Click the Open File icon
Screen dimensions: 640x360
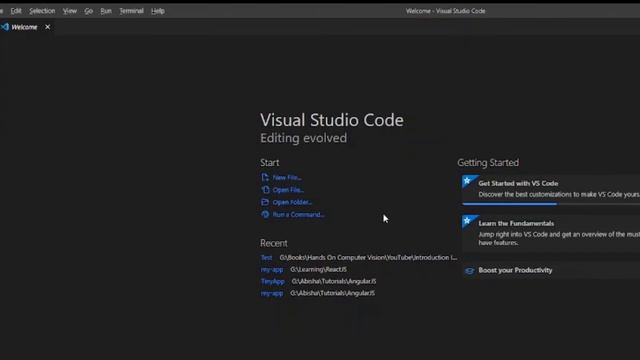pos(265,189)
